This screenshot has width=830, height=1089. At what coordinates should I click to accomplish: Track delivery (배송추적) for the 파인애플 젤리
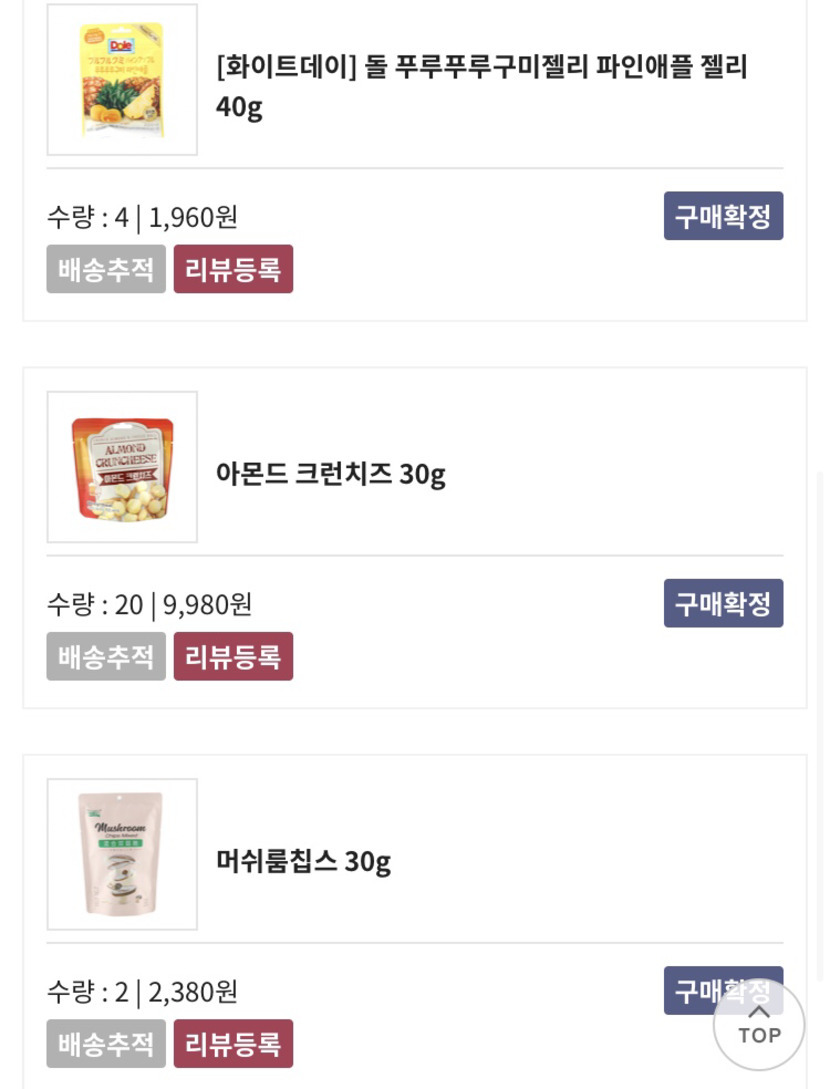[x=106, y=269]
